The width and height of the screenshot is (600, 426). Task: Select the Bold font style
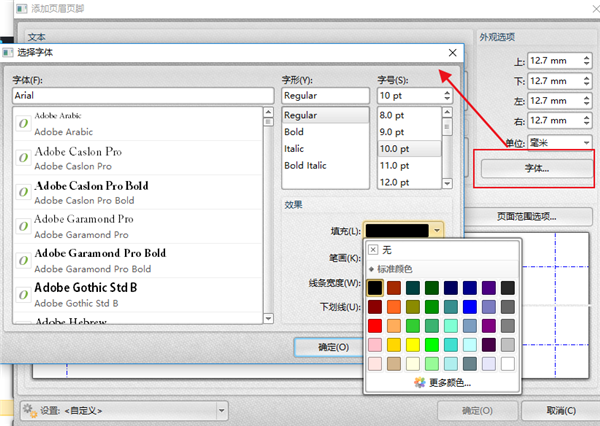(326, 132)
